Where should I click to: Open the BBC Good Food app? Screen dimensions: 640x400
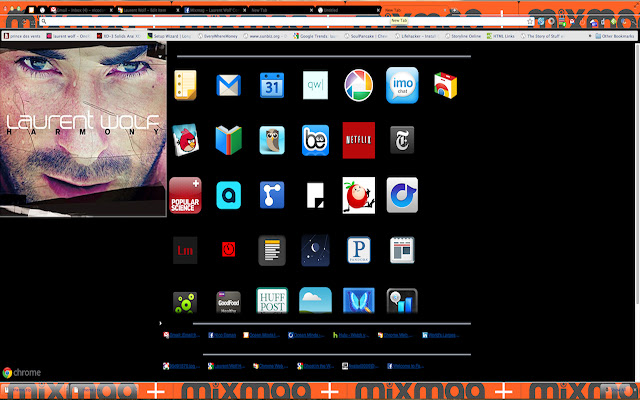229,302
